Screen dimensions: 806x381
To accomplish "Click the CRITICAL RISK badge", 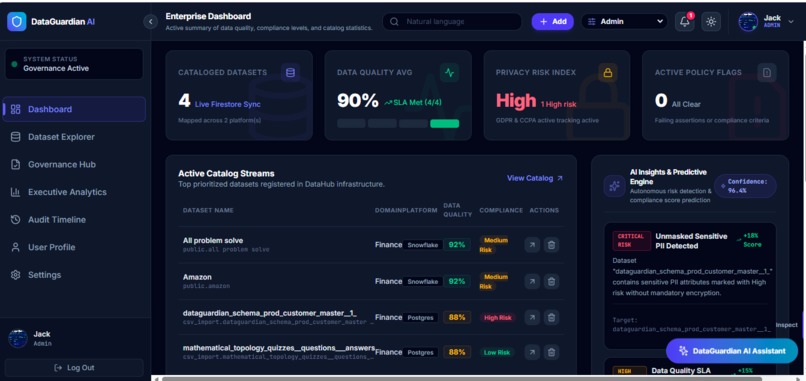I will tap(631, 241).
